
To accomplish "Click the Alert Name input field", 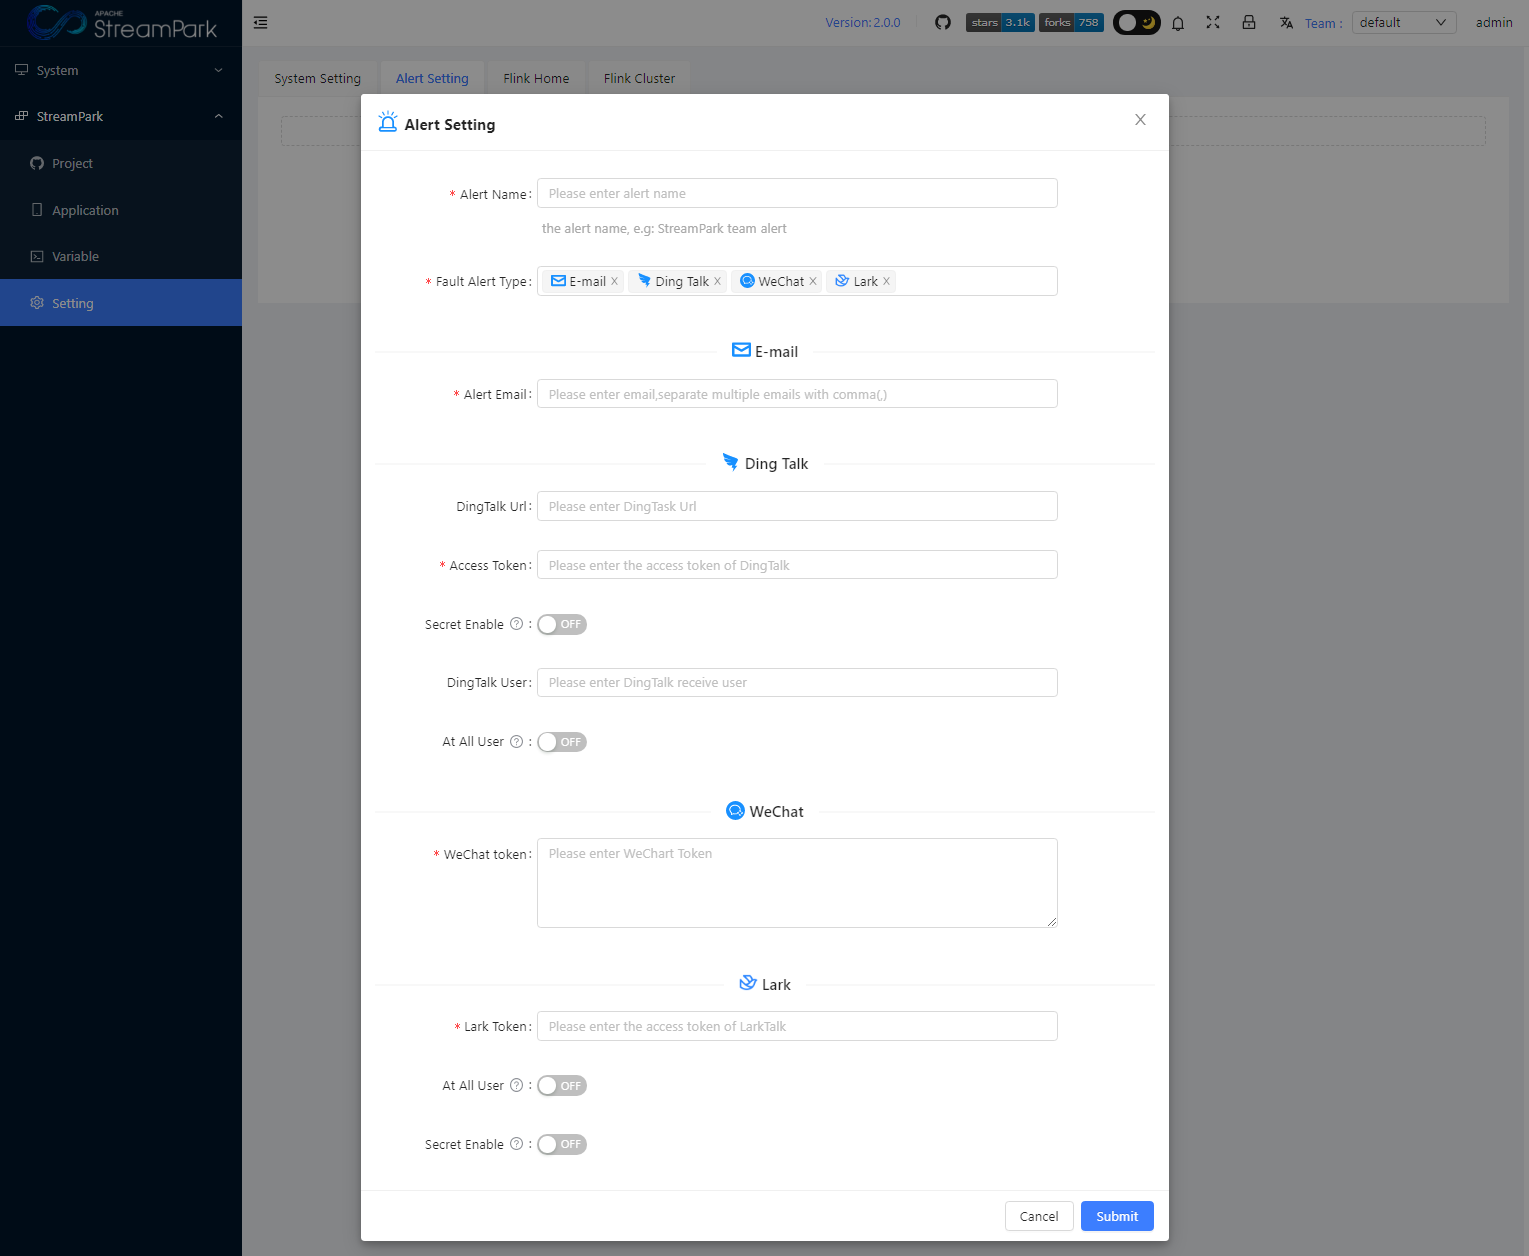I will coord(797,193).
